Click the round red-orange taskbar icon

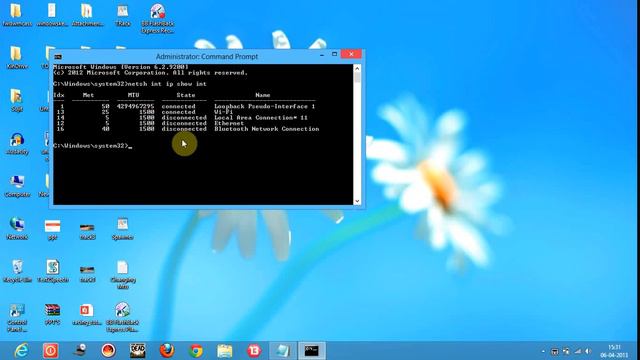108,351
